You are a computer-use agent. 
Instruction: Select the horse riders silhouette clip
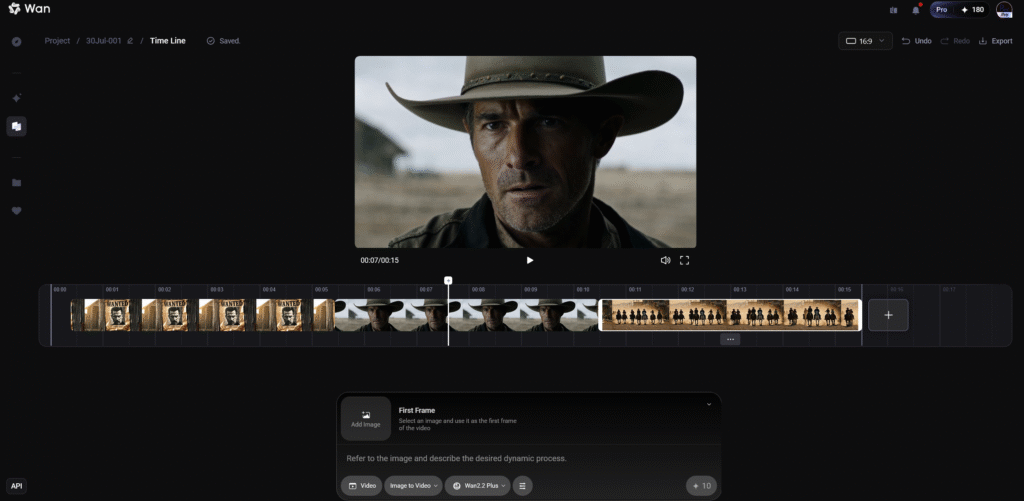point(730,314)
